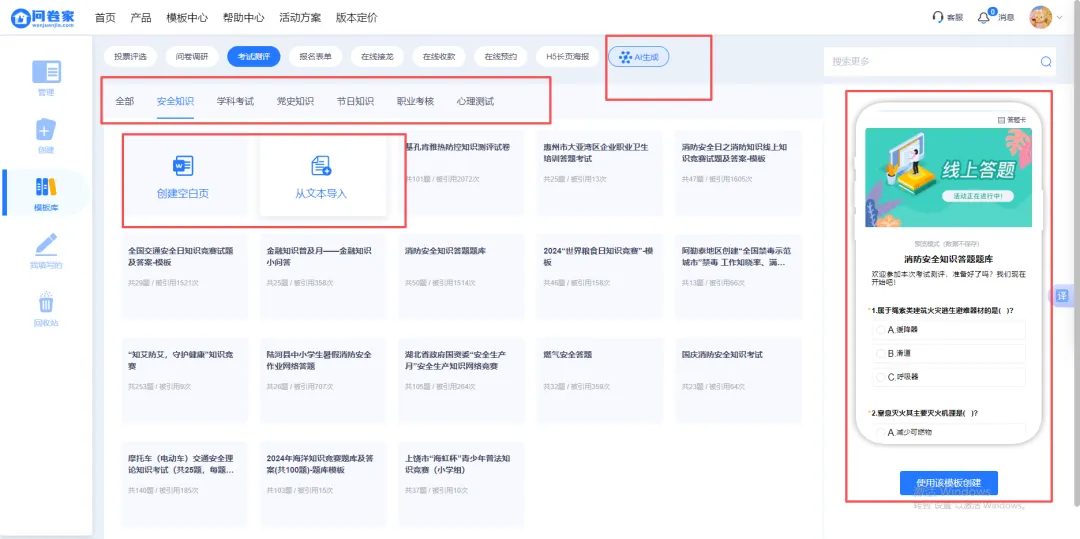Select the 考试测评 category pill
1080x539 pixels.
(x=253, y=57)
